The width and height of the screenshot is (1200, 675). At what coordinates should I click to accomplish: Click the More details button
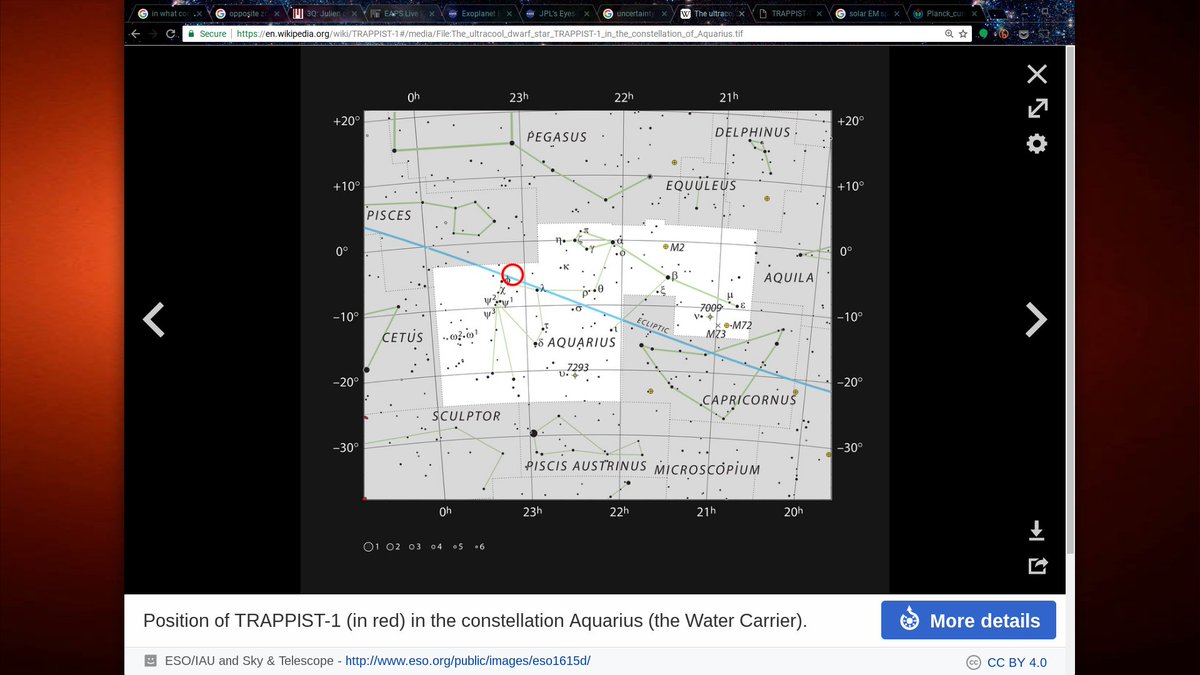point(968,620)
